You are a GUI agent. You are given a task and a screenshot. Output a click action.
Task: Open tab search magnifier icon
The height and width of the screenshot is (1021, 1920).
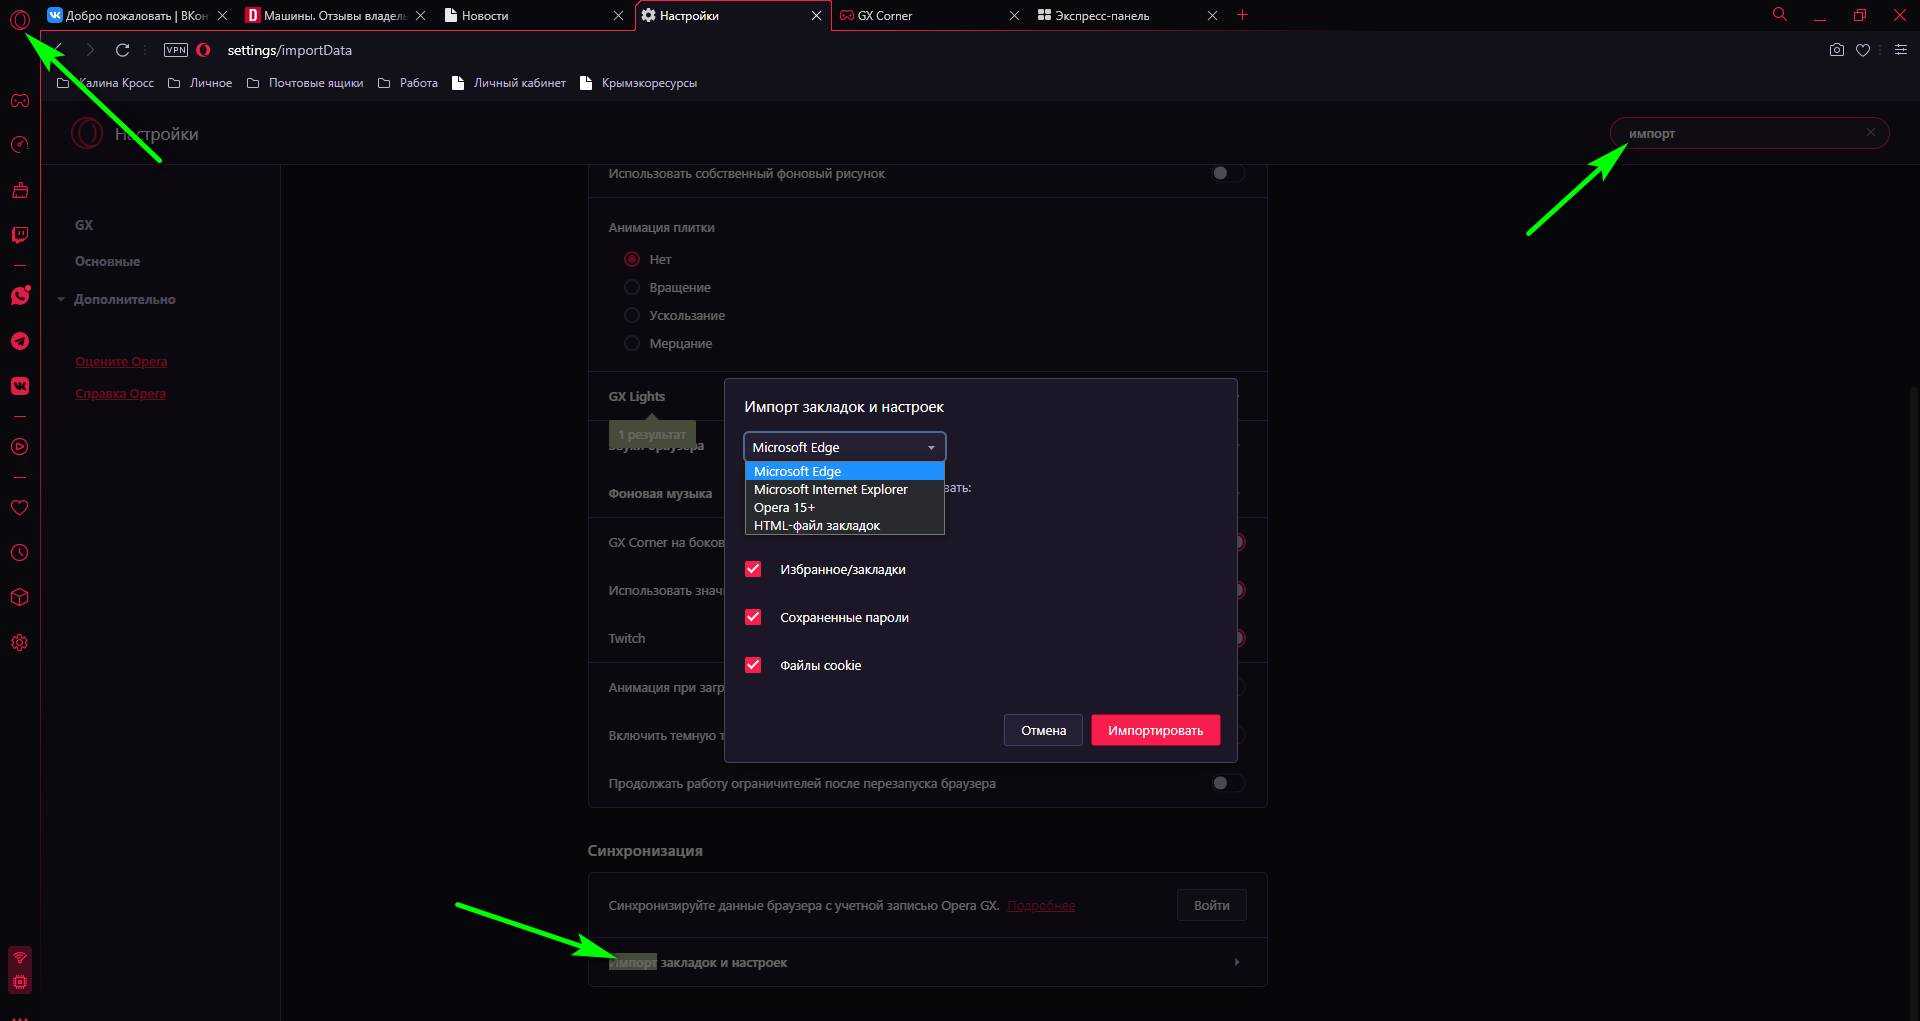click(x=1780, y=15)
